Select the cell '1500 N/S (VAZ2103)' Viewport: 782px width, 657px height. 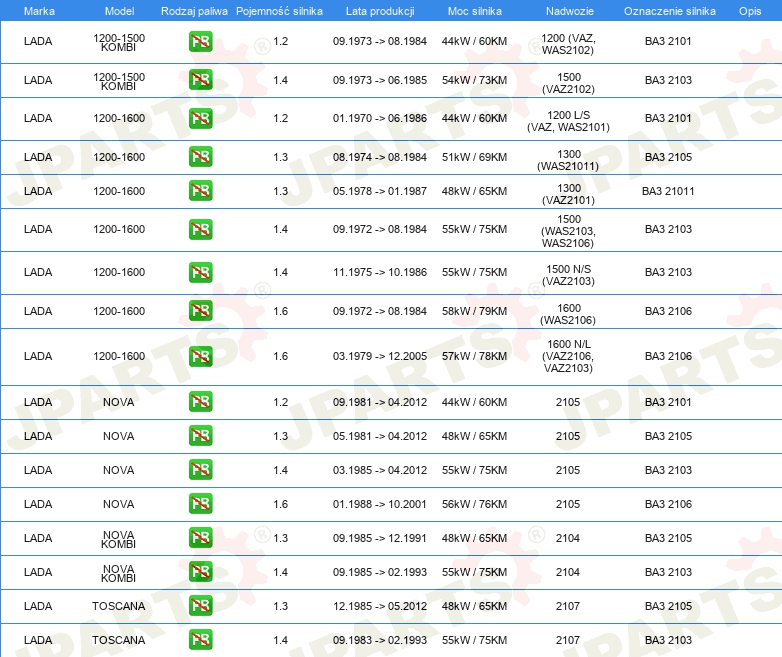[568, 275]
